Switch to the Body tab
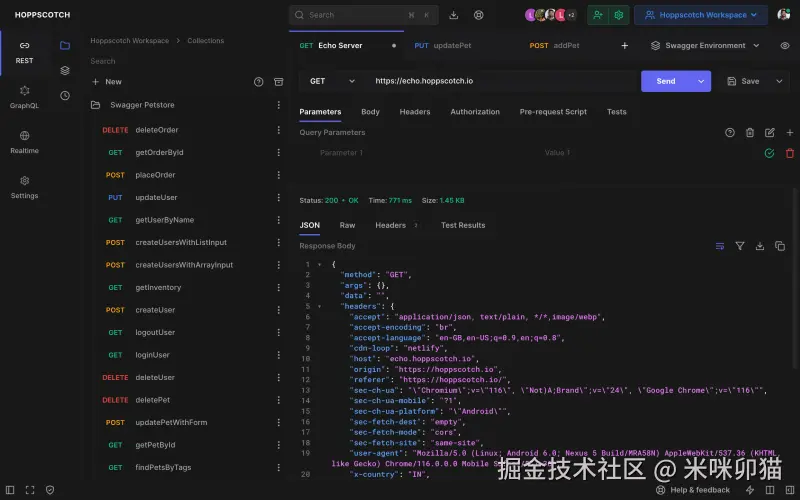Screen dimensions: 800x500 click(x=370, y=112)
